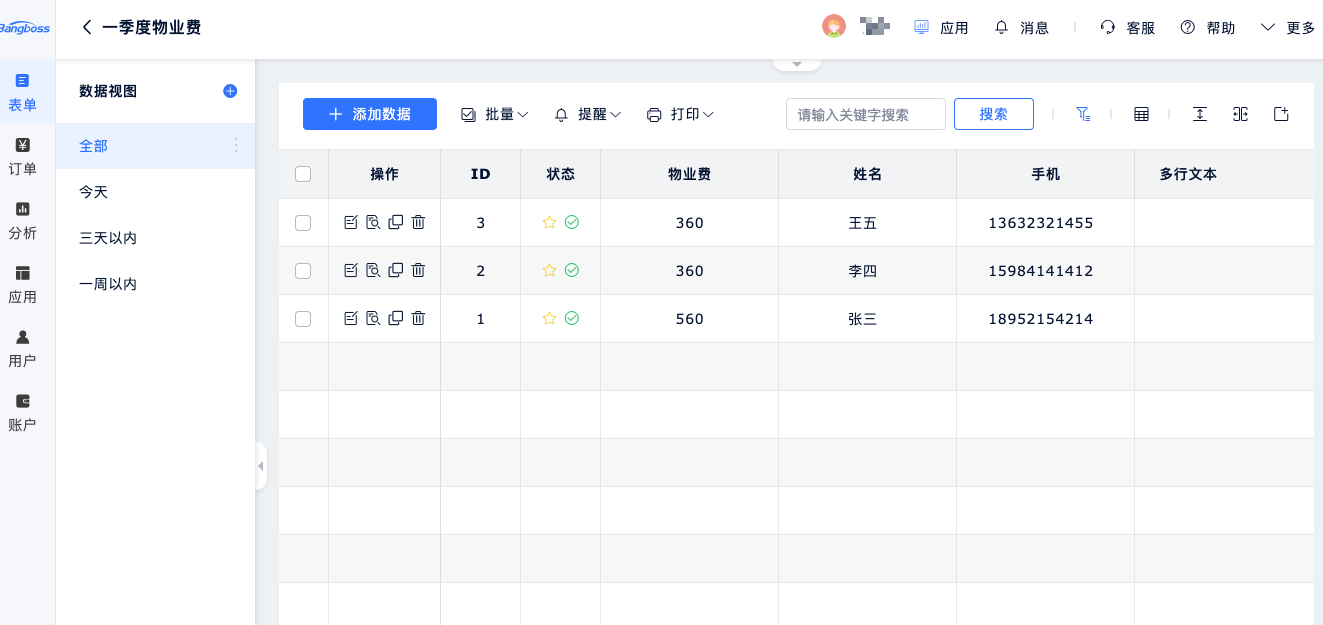Add a new data view with plus icon
The height and width of the screenshot is (625, 1323).
pyautogui.click(x=230, y=91)
